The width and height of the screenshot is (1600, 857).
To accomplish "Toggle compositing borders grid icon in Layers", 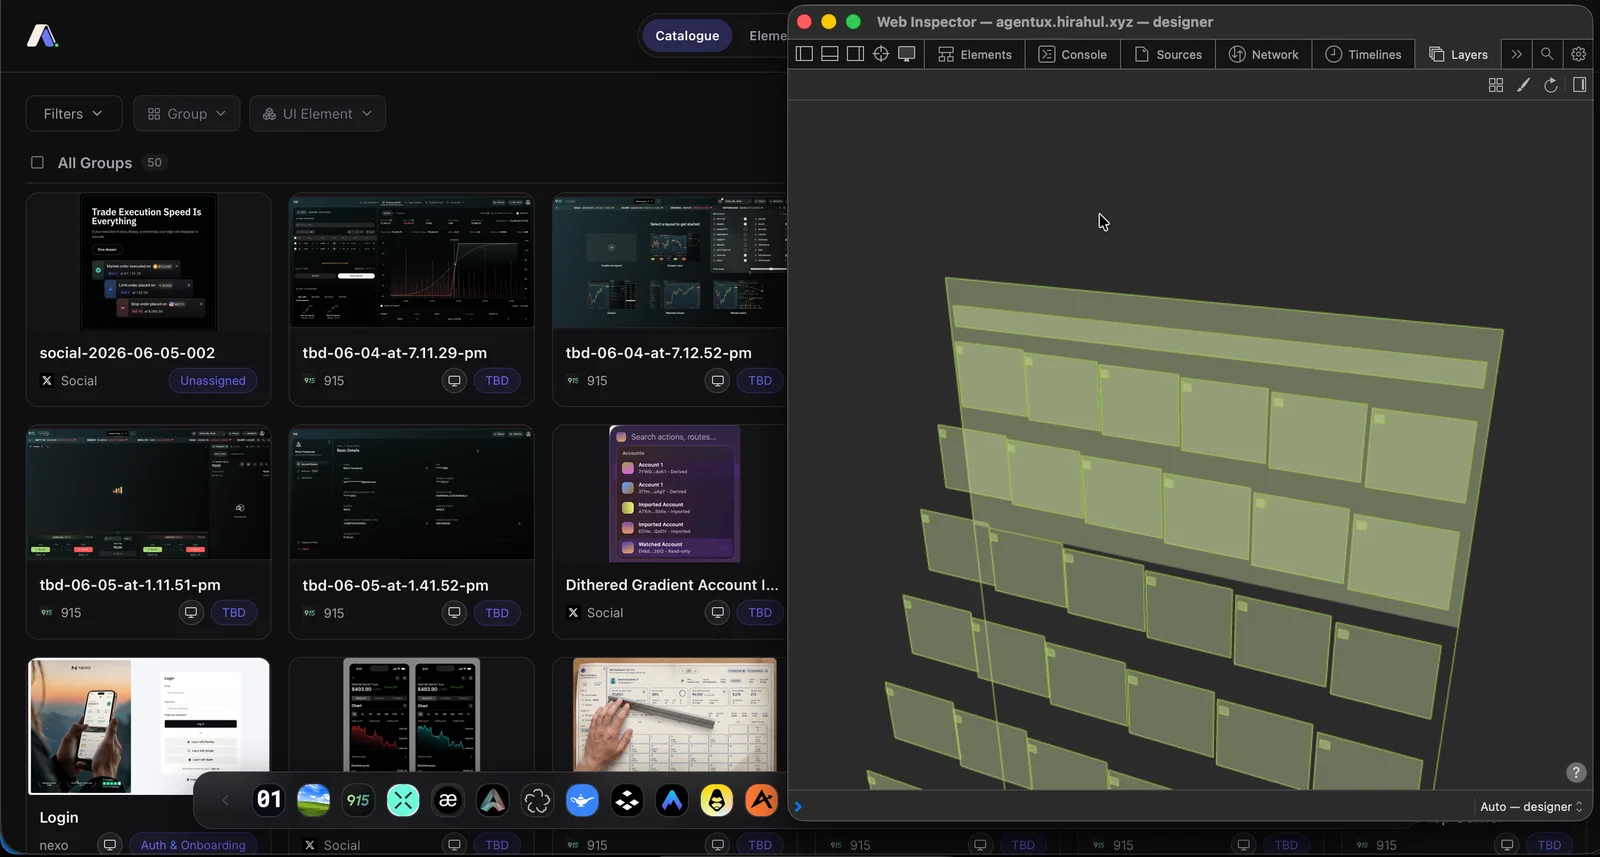I will (1496, 85).
